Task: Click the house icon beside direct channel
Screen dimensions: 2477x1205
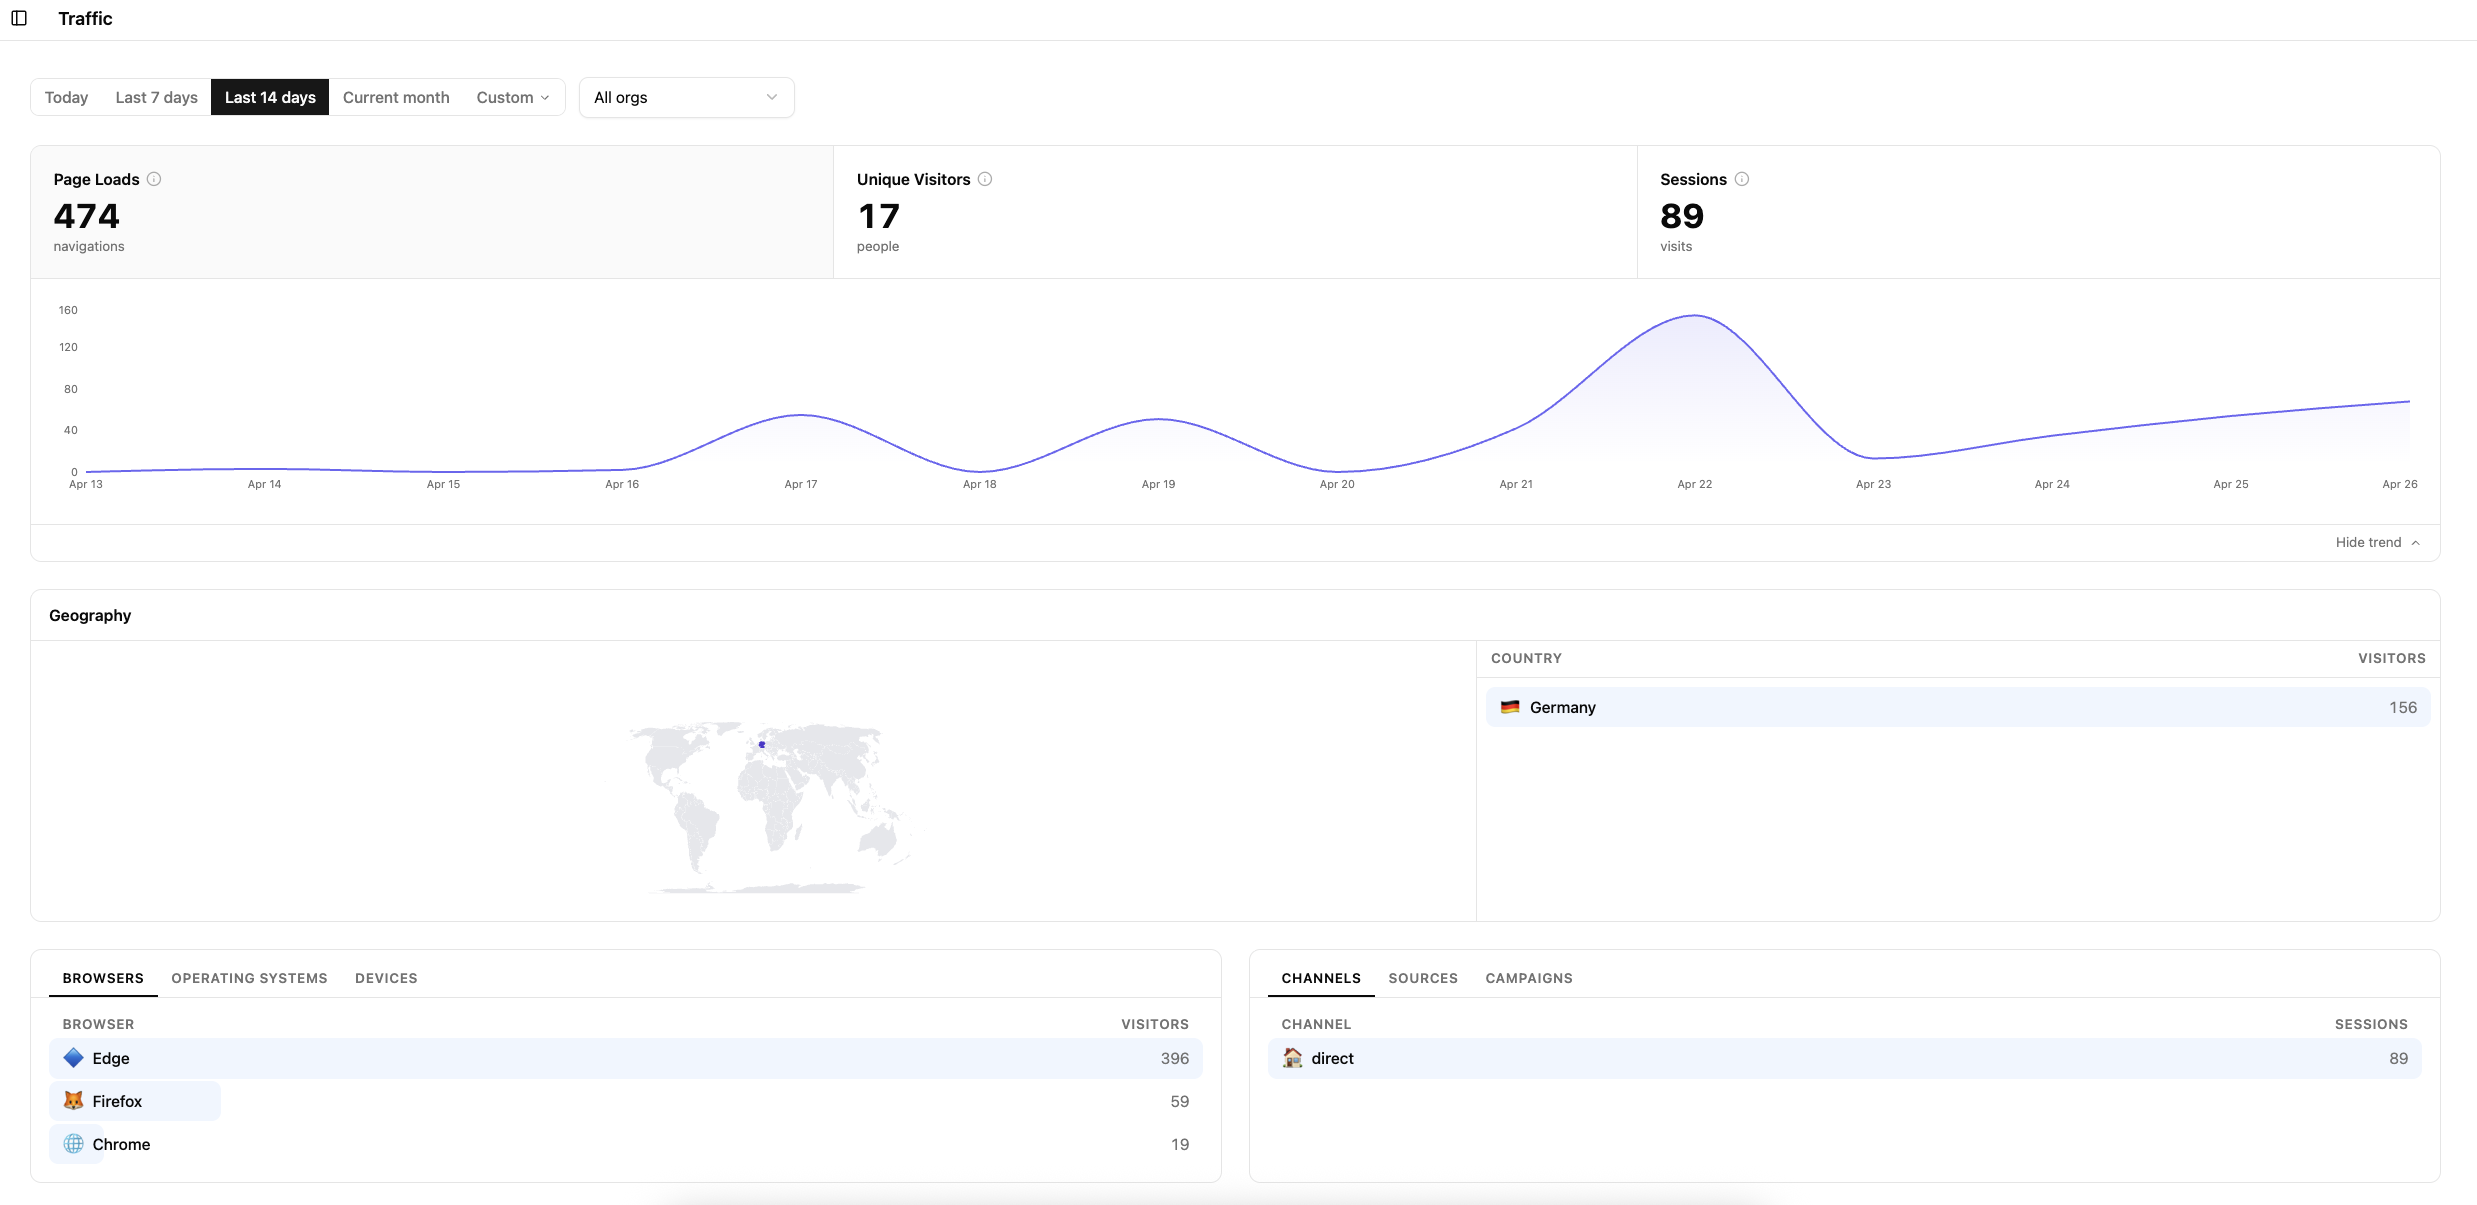Action: (x=1291, y=1058)
